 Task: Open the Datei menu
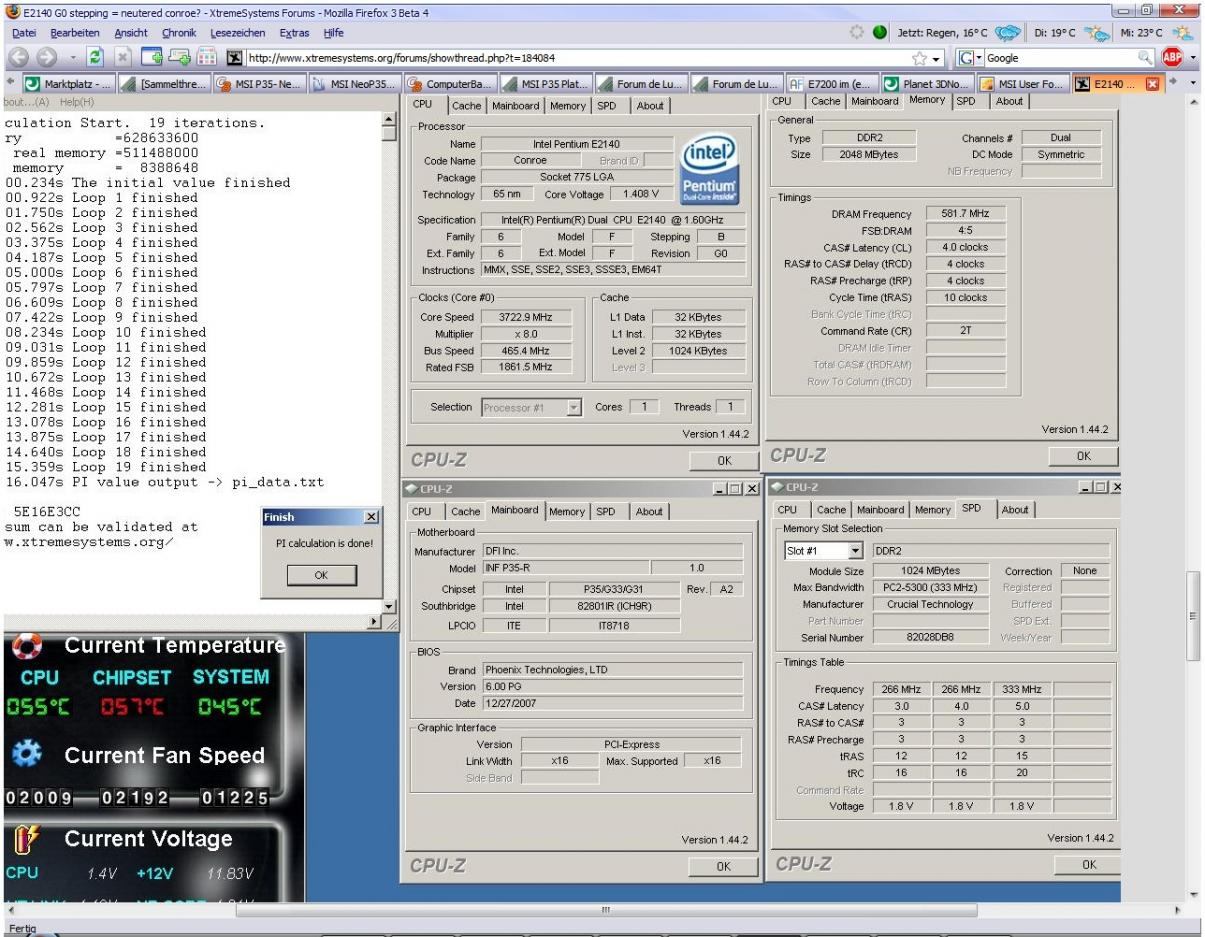(23, 33)
